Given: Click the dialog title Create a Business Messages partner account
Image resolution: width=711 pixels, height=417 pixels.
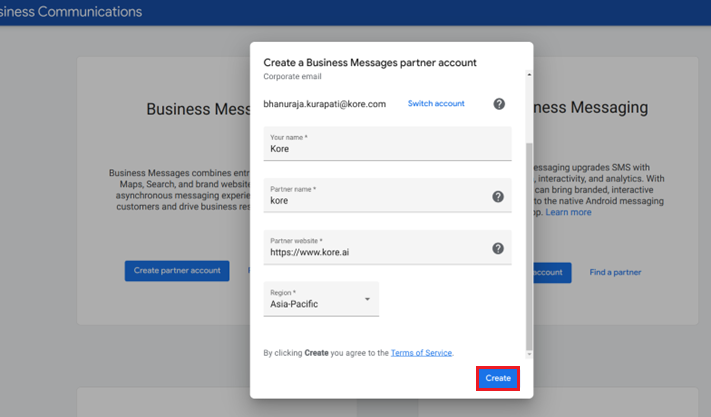Looking at the screenshot, I should (370, 63).
